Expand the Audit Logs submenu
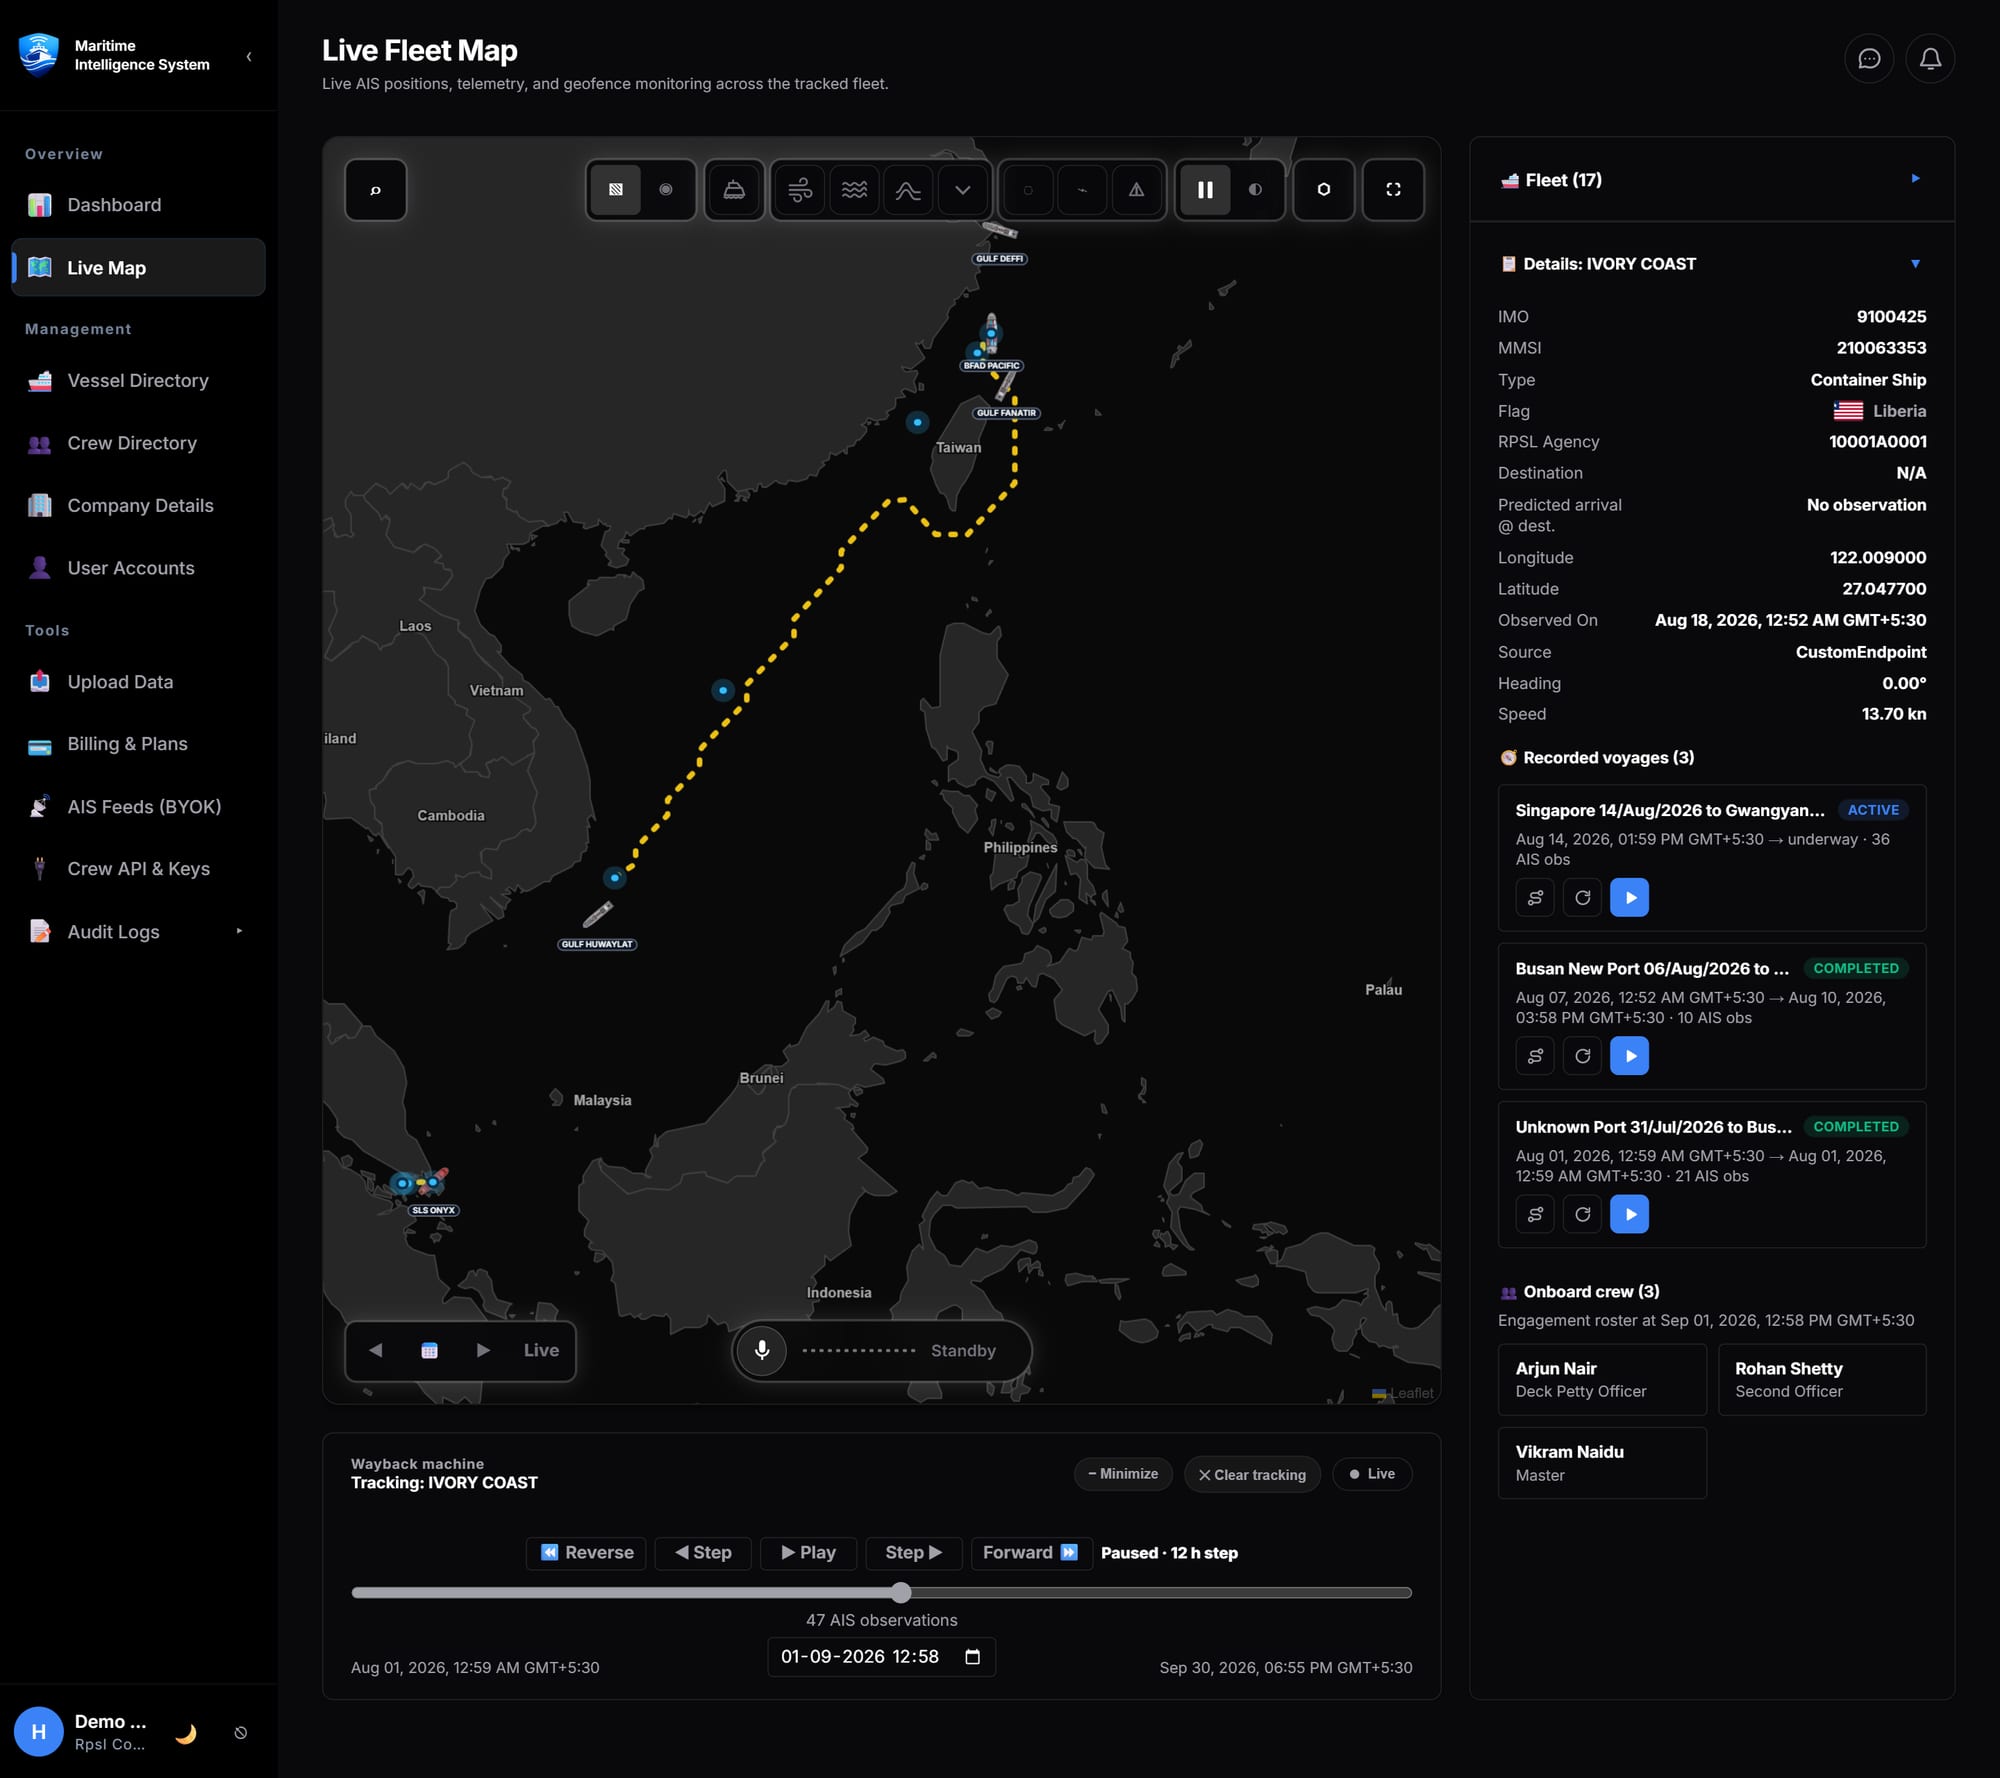Viewport: 2000px width, 1778px height. coord(239,931)
